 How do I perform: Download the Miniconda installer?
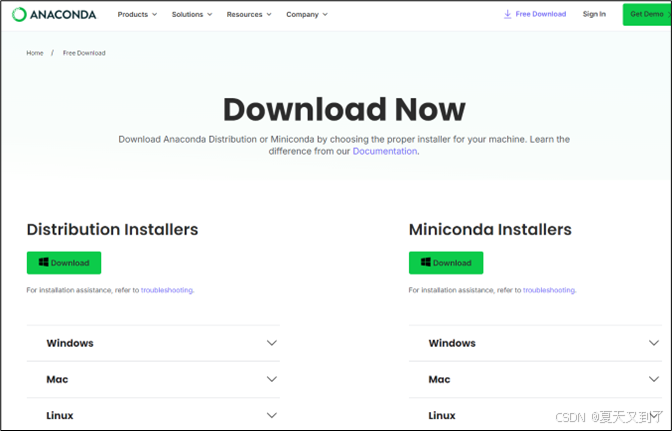coord(446,263)
